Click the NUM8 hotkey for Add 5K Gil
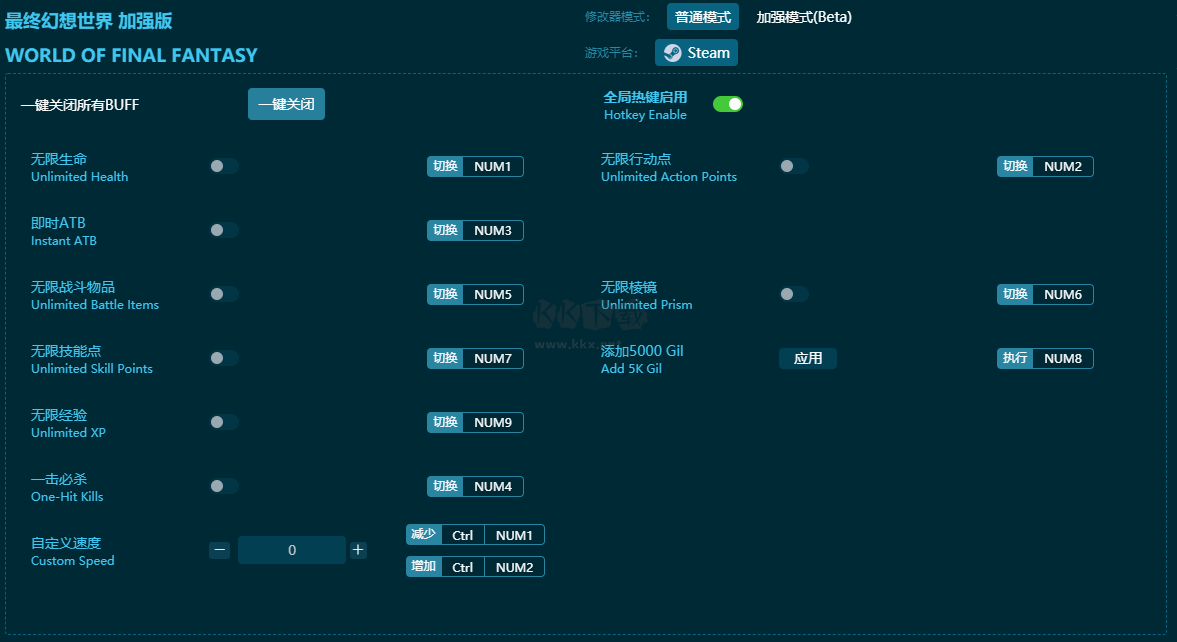 coord(1062,358)
